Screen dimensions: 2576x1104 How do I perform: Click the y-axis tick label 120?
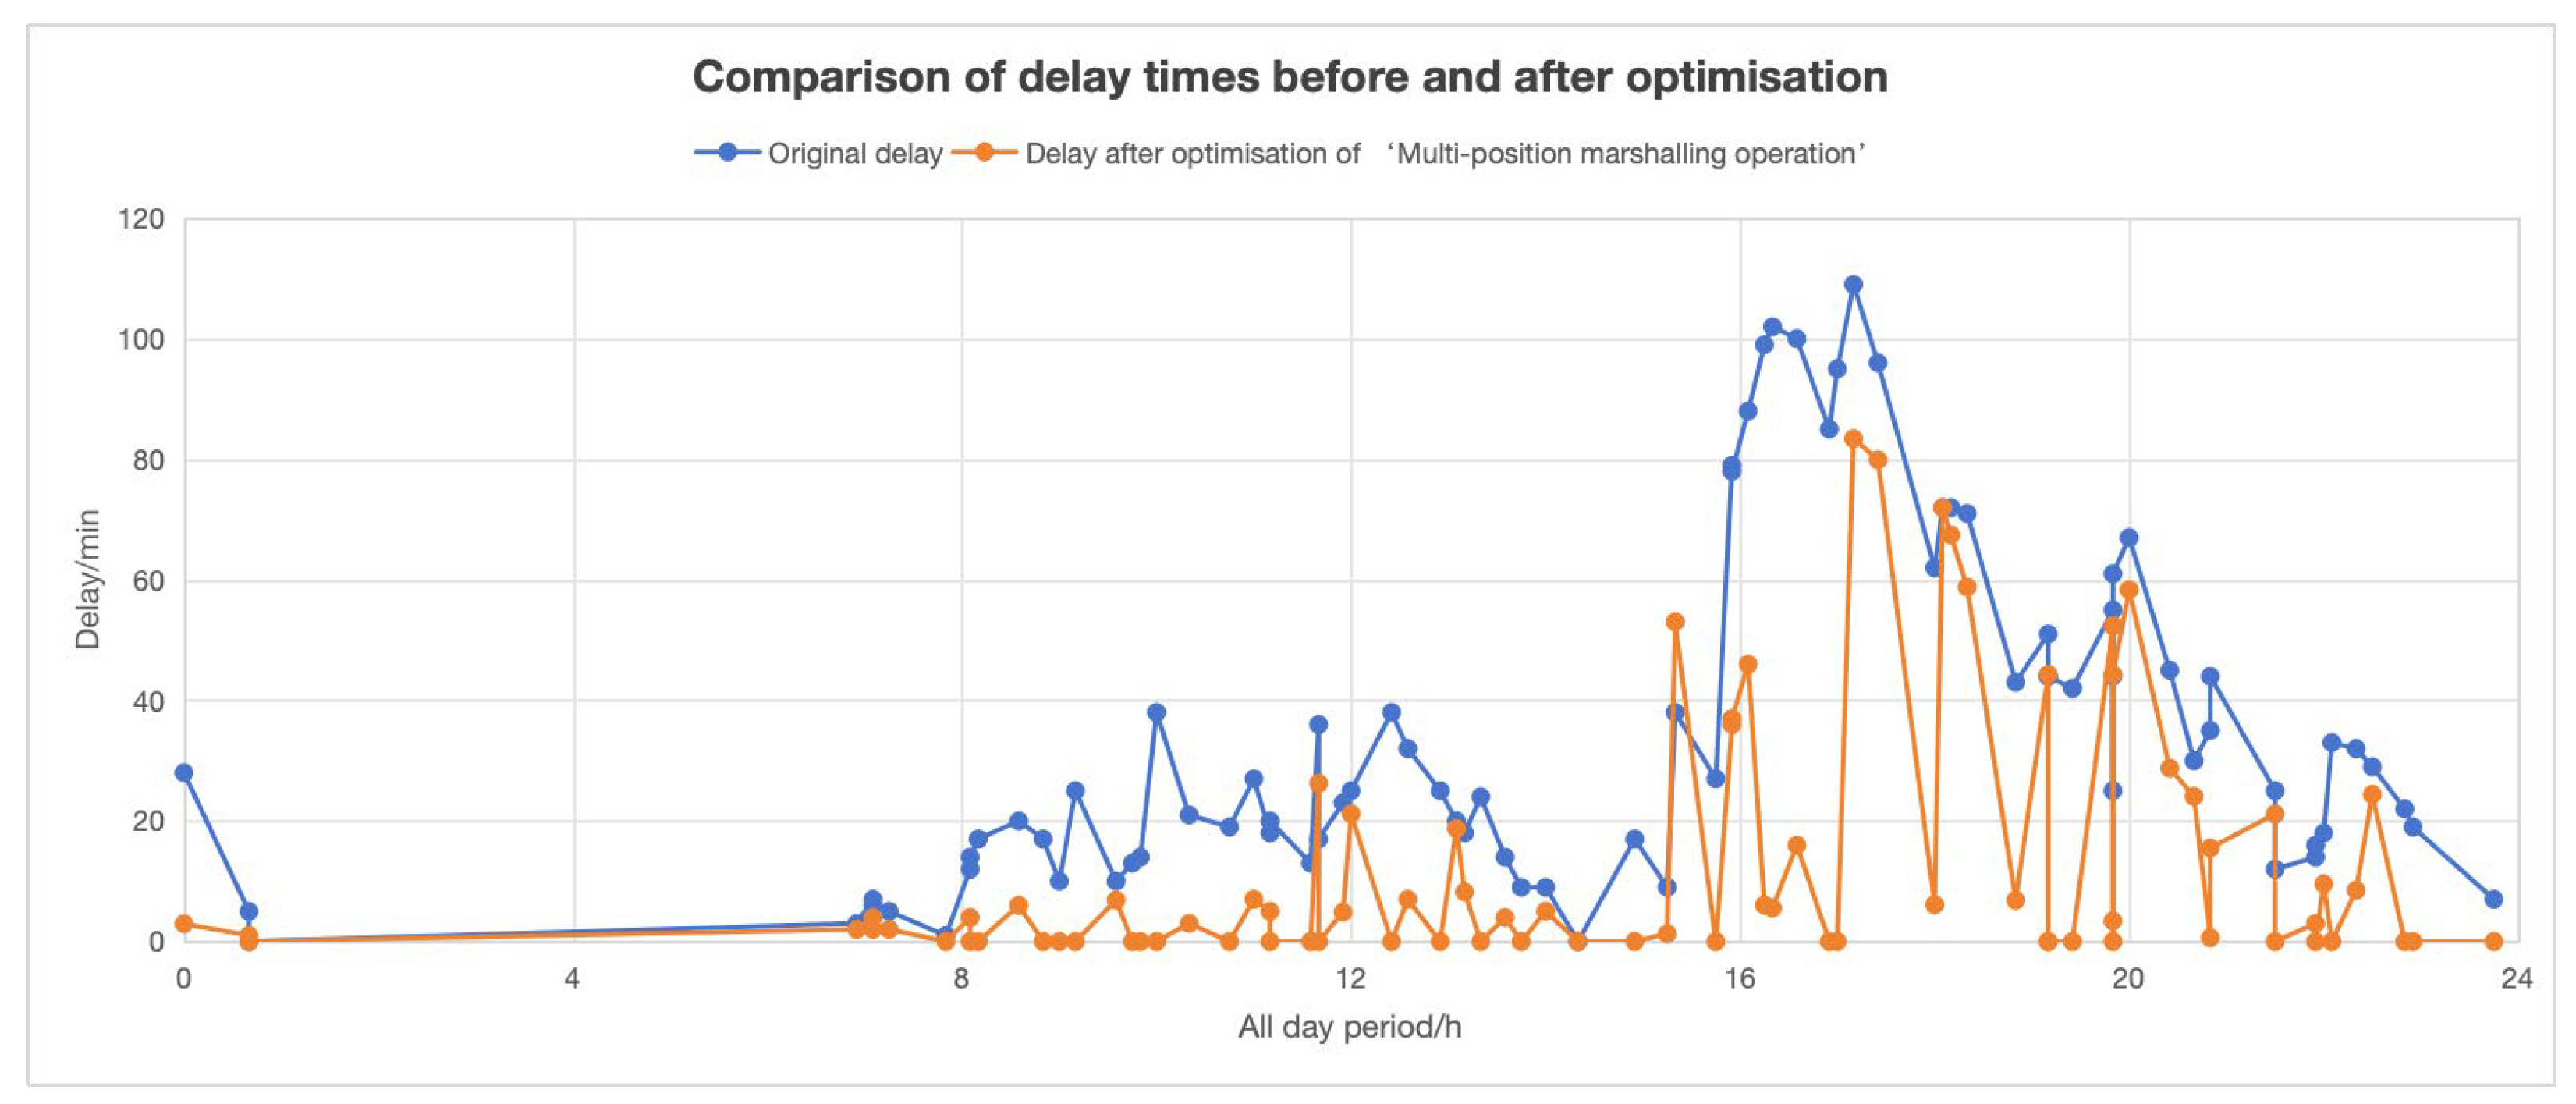(141, 219)
